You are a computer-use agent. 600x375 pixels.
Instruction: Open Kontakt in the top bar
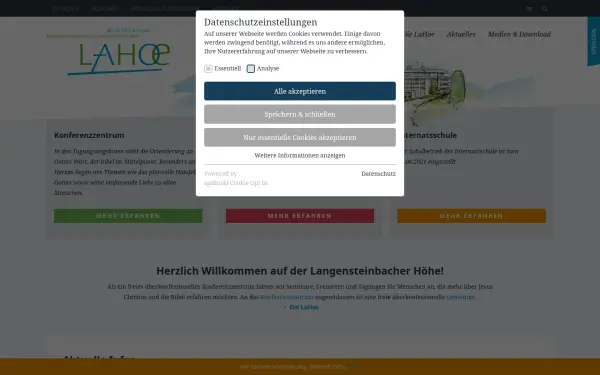click(104, 9)
